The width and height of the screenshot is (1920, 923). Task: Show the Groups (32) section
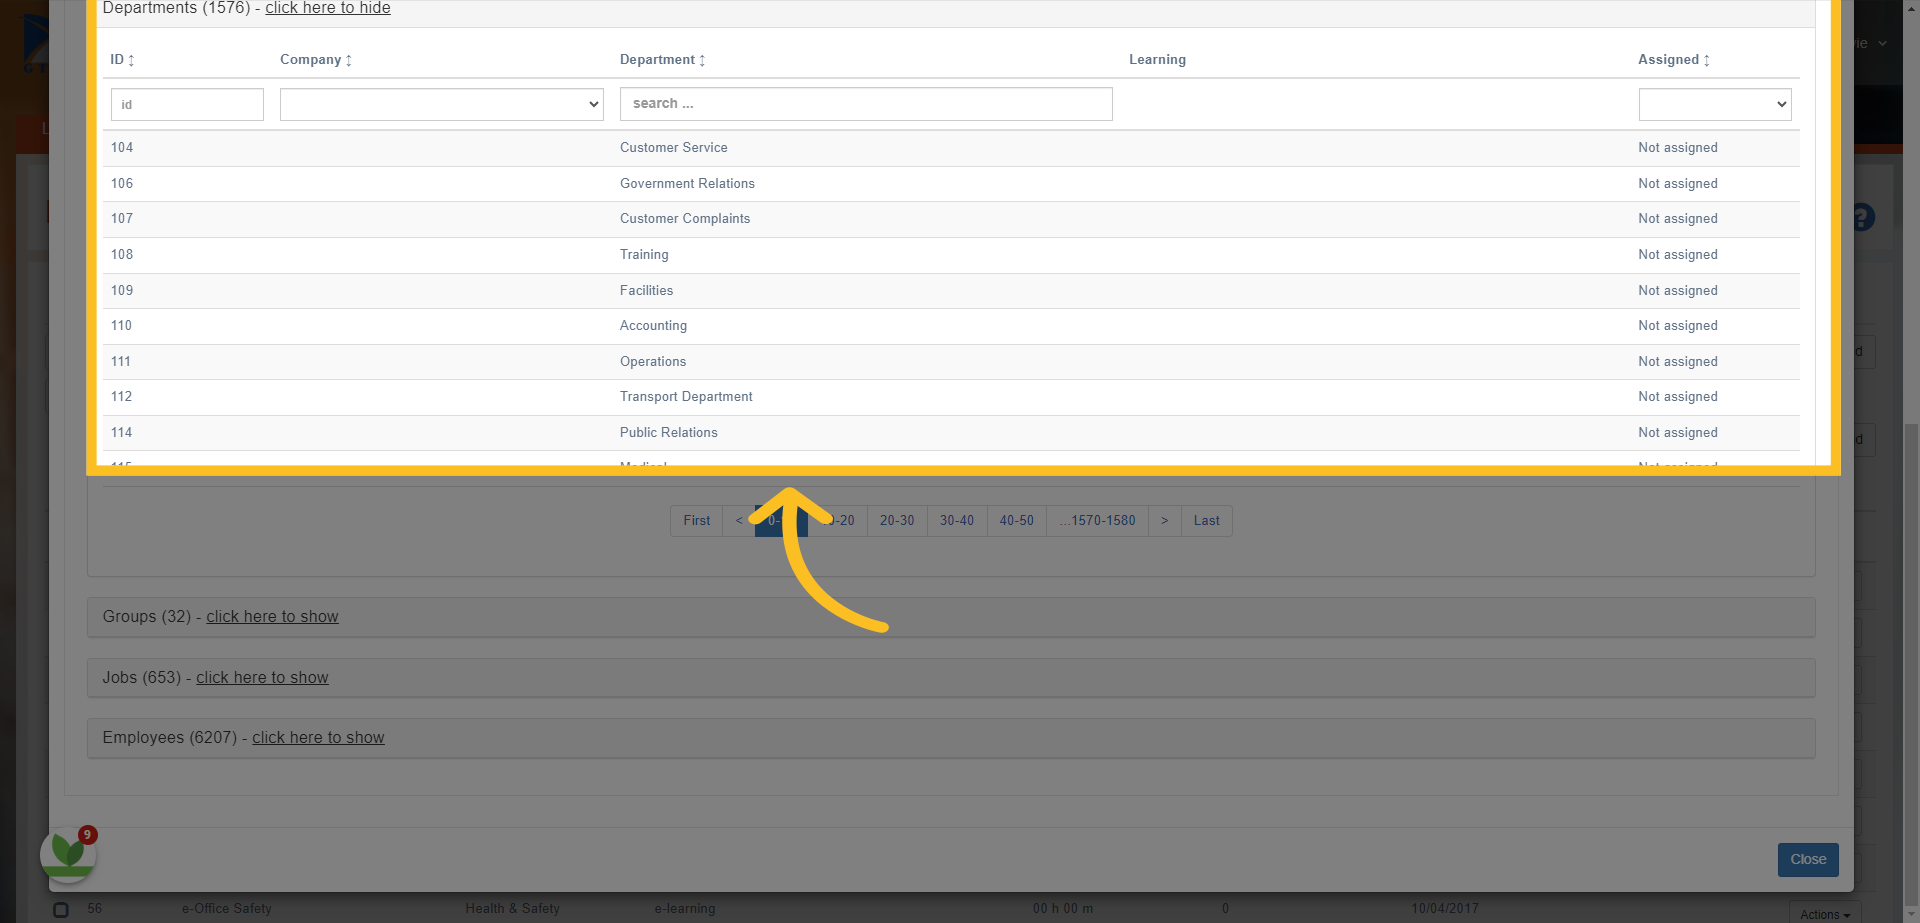[x=272, y=617]
